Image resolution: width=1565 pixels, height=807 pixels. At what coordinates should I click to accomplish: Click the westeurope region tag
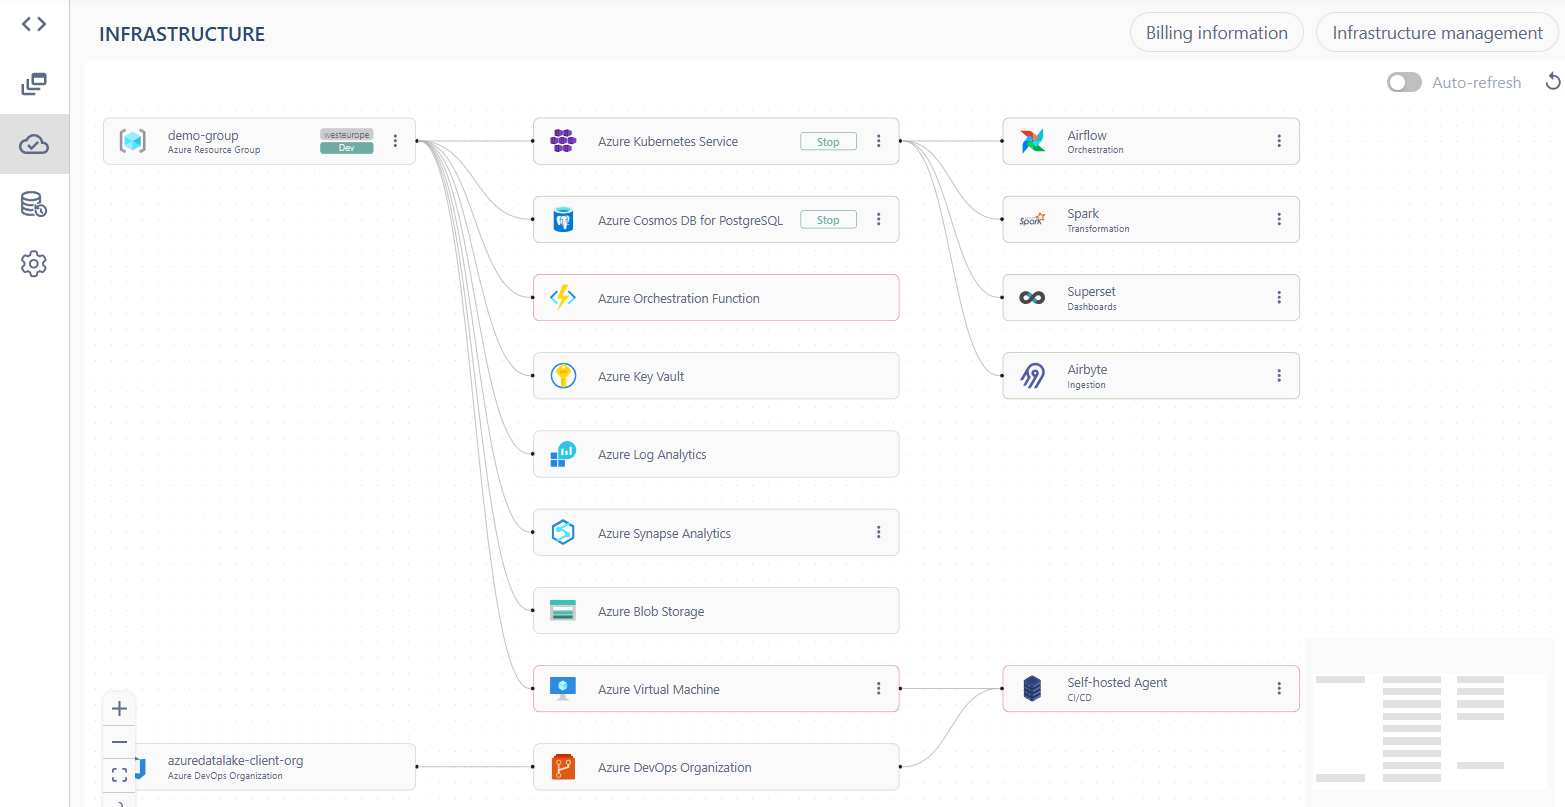pos(347,134)
